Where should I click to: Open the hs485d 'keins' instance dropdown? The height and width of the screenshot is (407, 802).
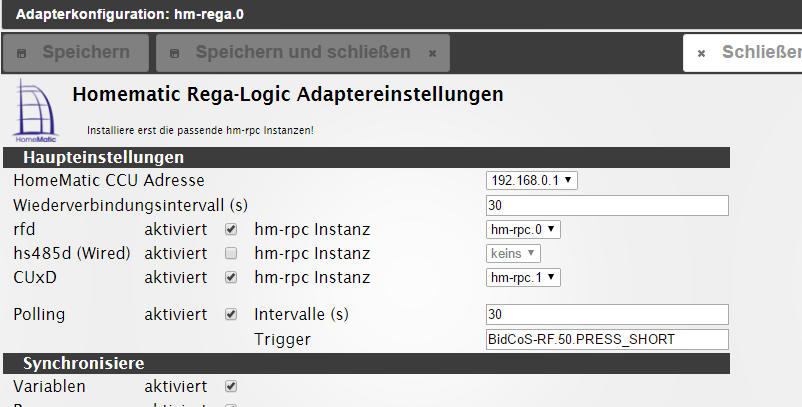pyautogui.click(x=513, y=253)
